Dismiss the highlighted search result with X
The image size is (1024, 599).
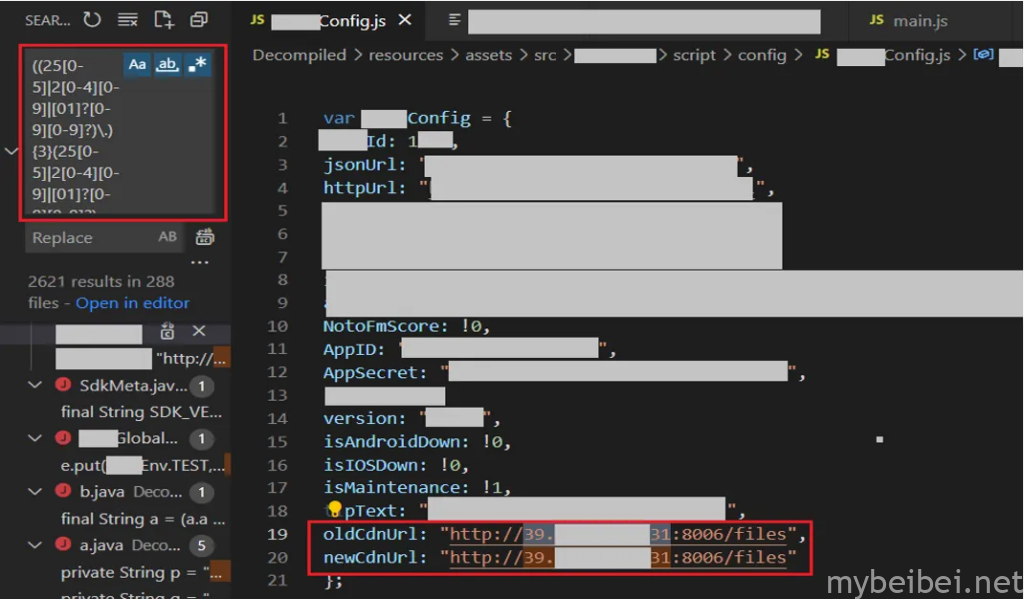pyautogui.click(x=199, y=331)
